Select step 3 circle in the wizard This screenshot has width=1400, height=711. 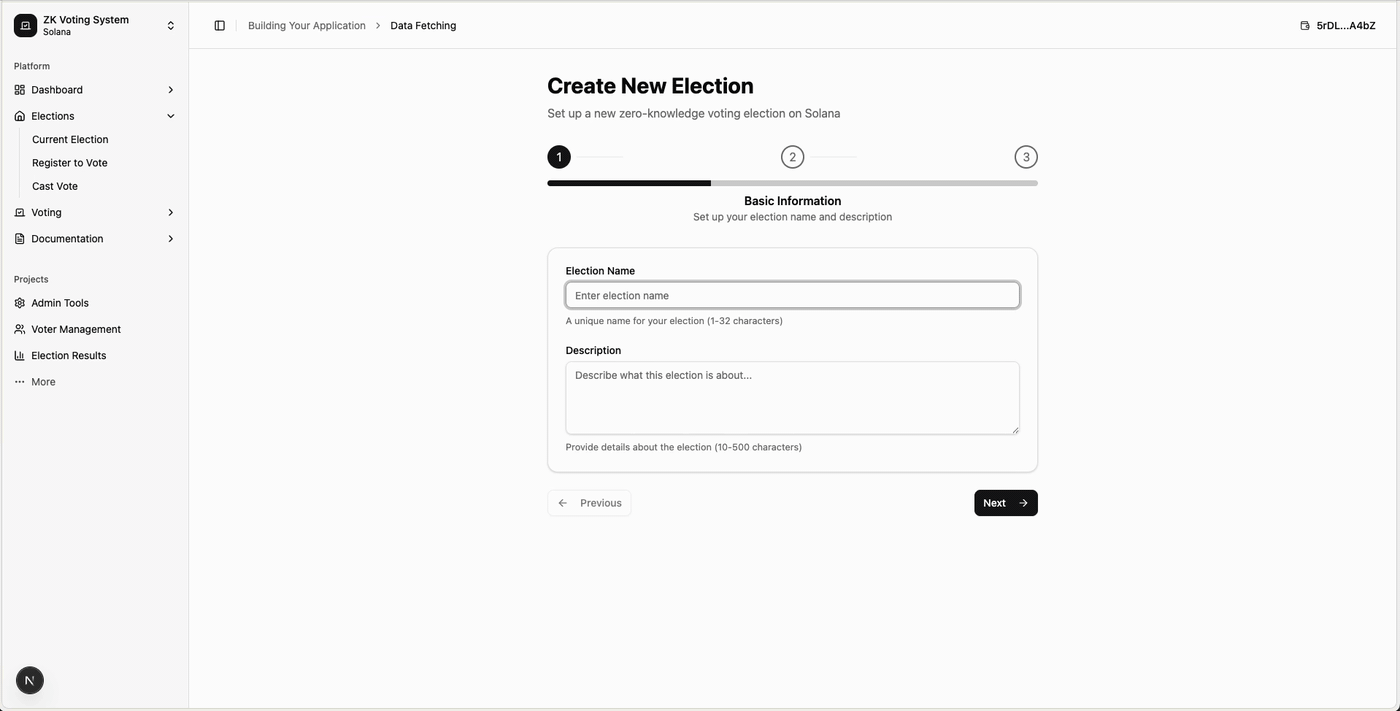1026,156
